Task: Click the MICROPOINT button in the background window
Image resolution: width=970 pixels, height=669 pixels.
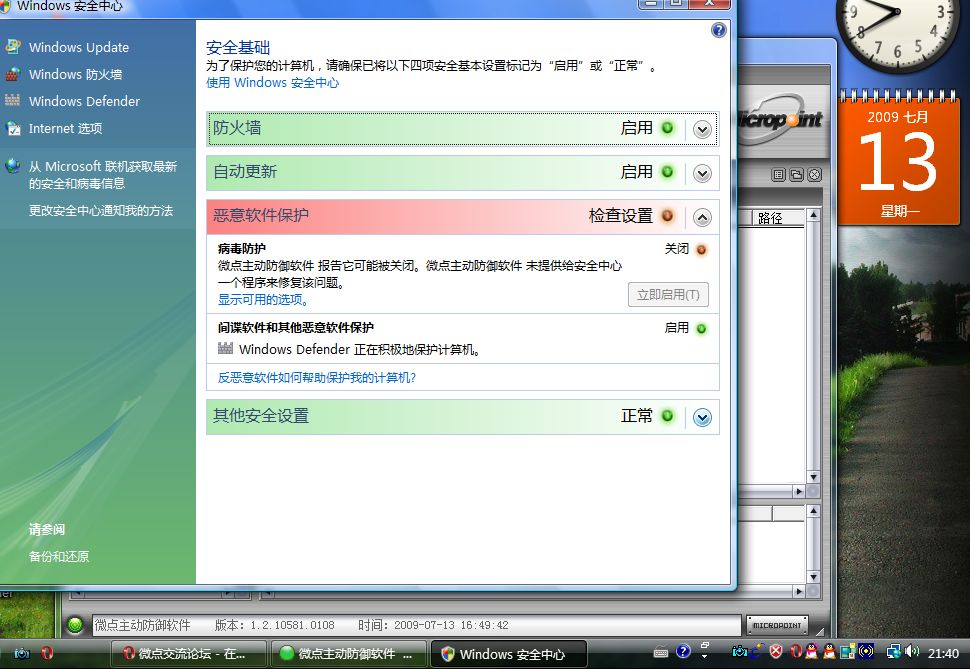Action: pos(777,625)
